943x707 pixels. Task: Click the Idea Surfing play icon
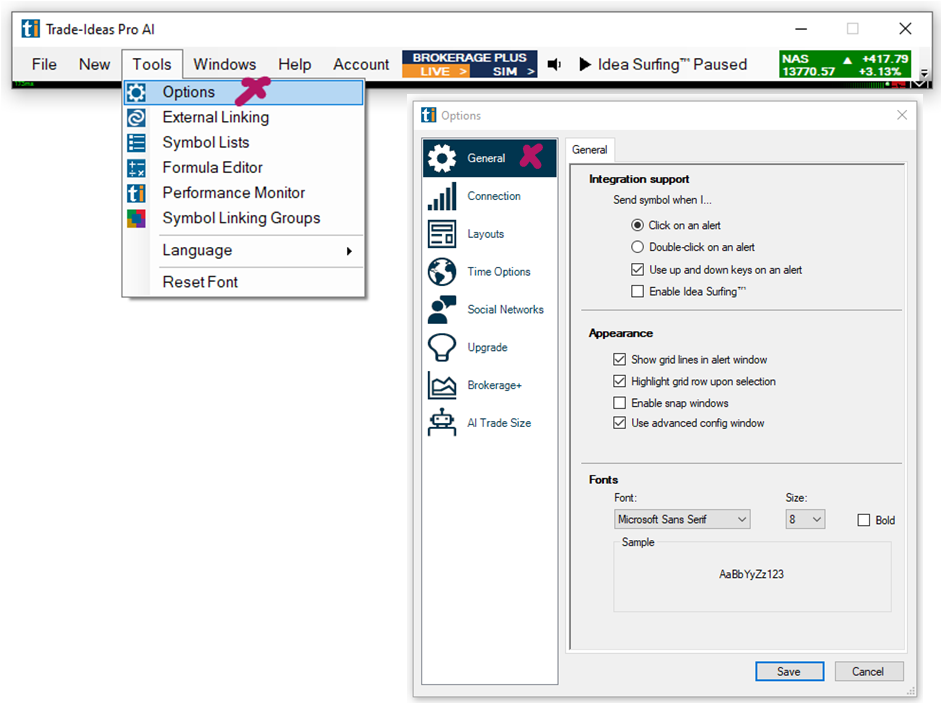585,64
